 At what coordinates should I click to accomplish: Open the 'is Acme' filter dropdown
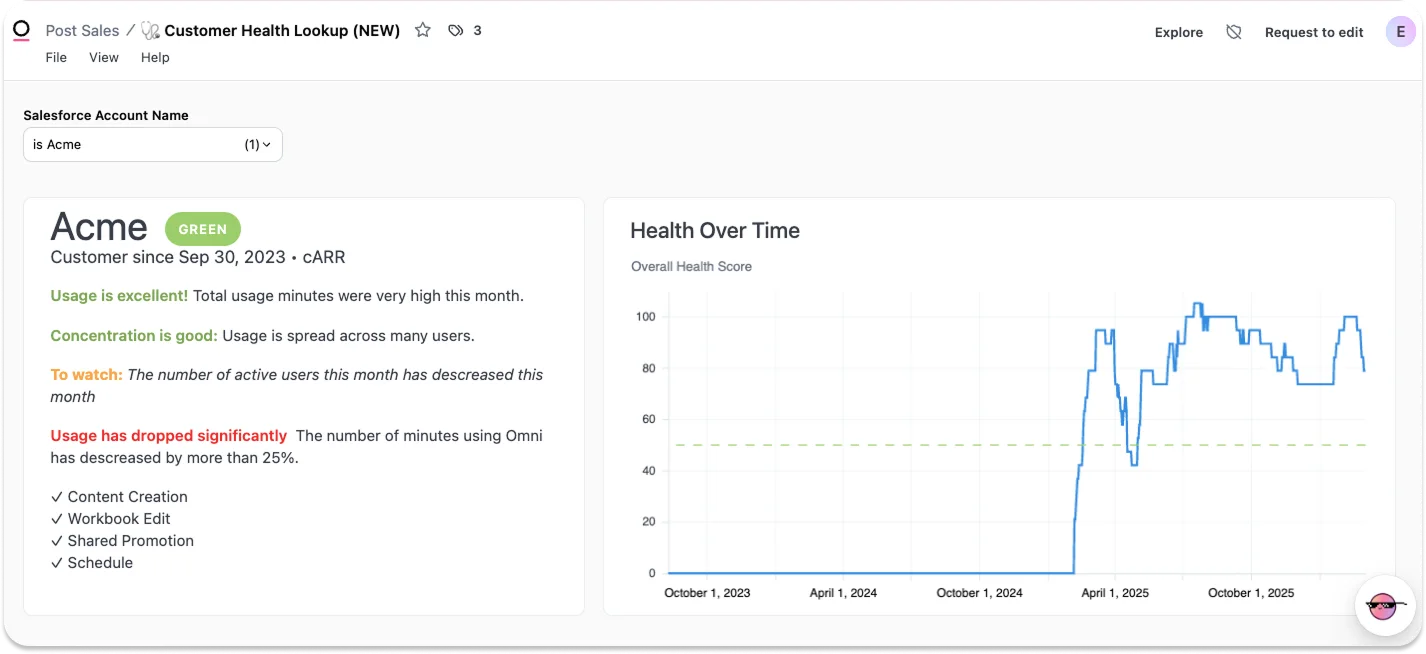[x=153, y=145]
